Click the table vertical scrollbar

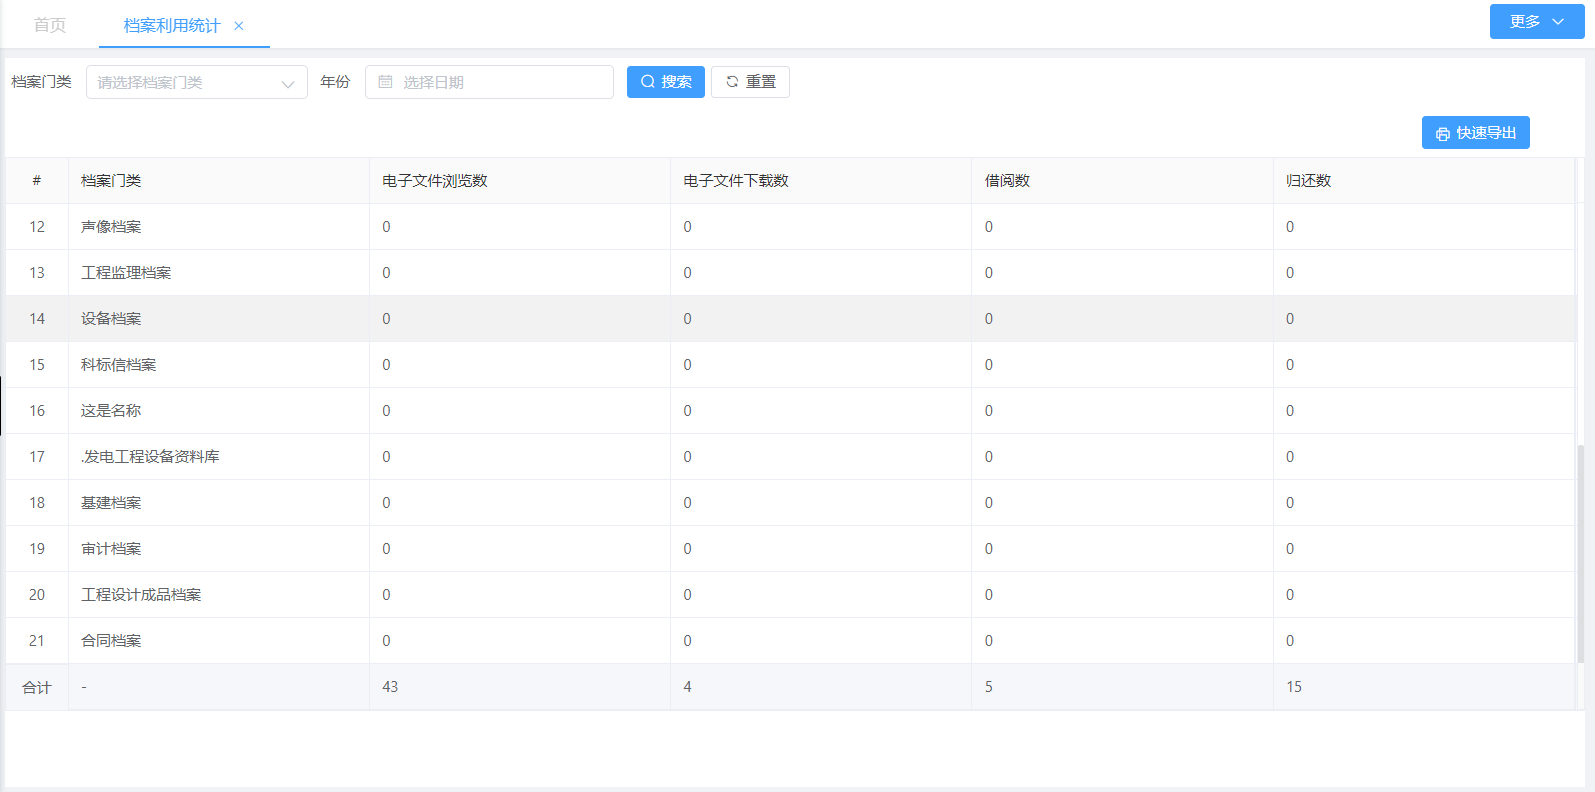(x=1580, y=554)
